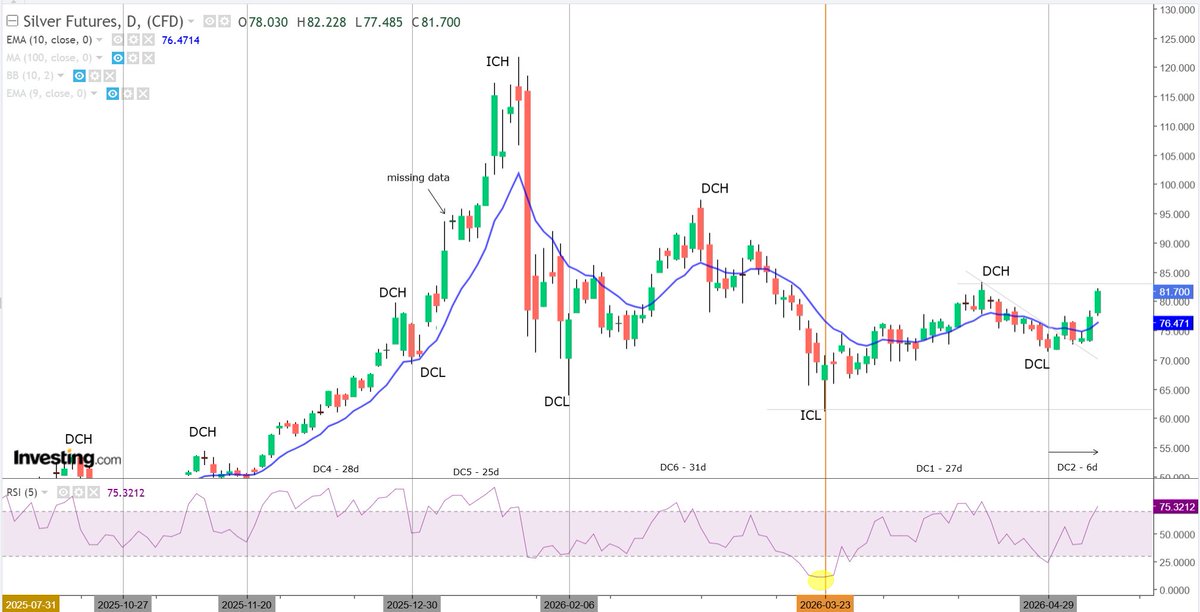
Task: Click the EMA price label 76.471 on price axis
Action: [x=1174, y=324]
